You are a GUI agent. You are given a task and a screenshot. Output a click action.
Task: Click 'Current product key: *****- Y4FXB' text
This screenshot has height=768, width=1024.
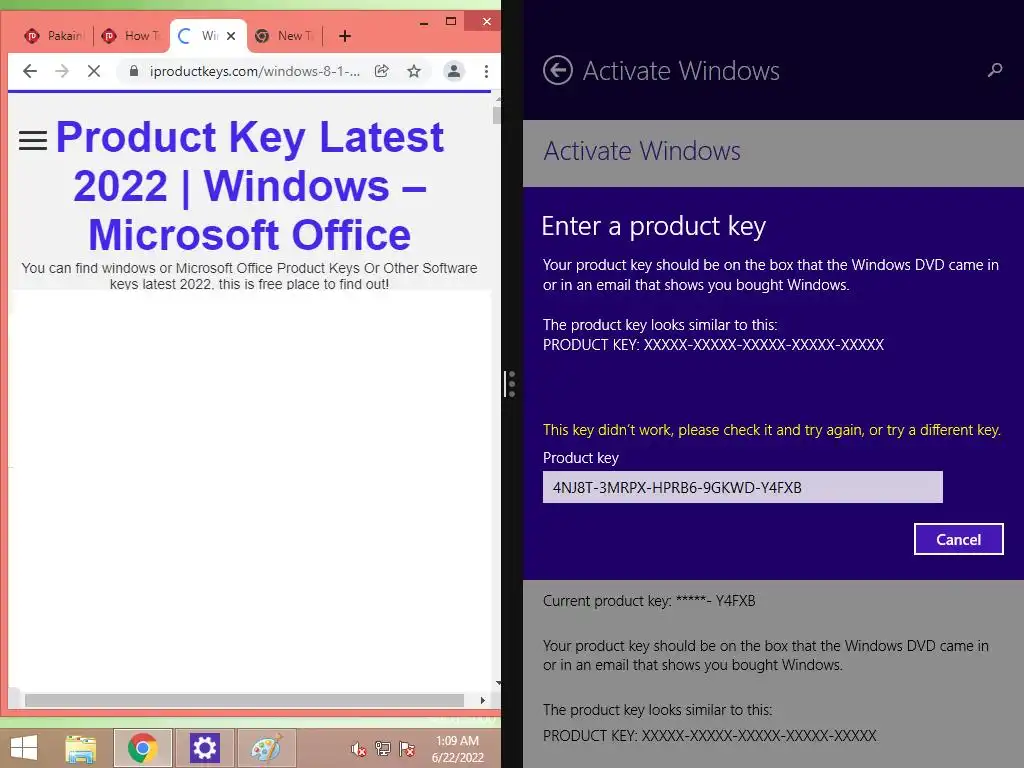tap(649, 601)
